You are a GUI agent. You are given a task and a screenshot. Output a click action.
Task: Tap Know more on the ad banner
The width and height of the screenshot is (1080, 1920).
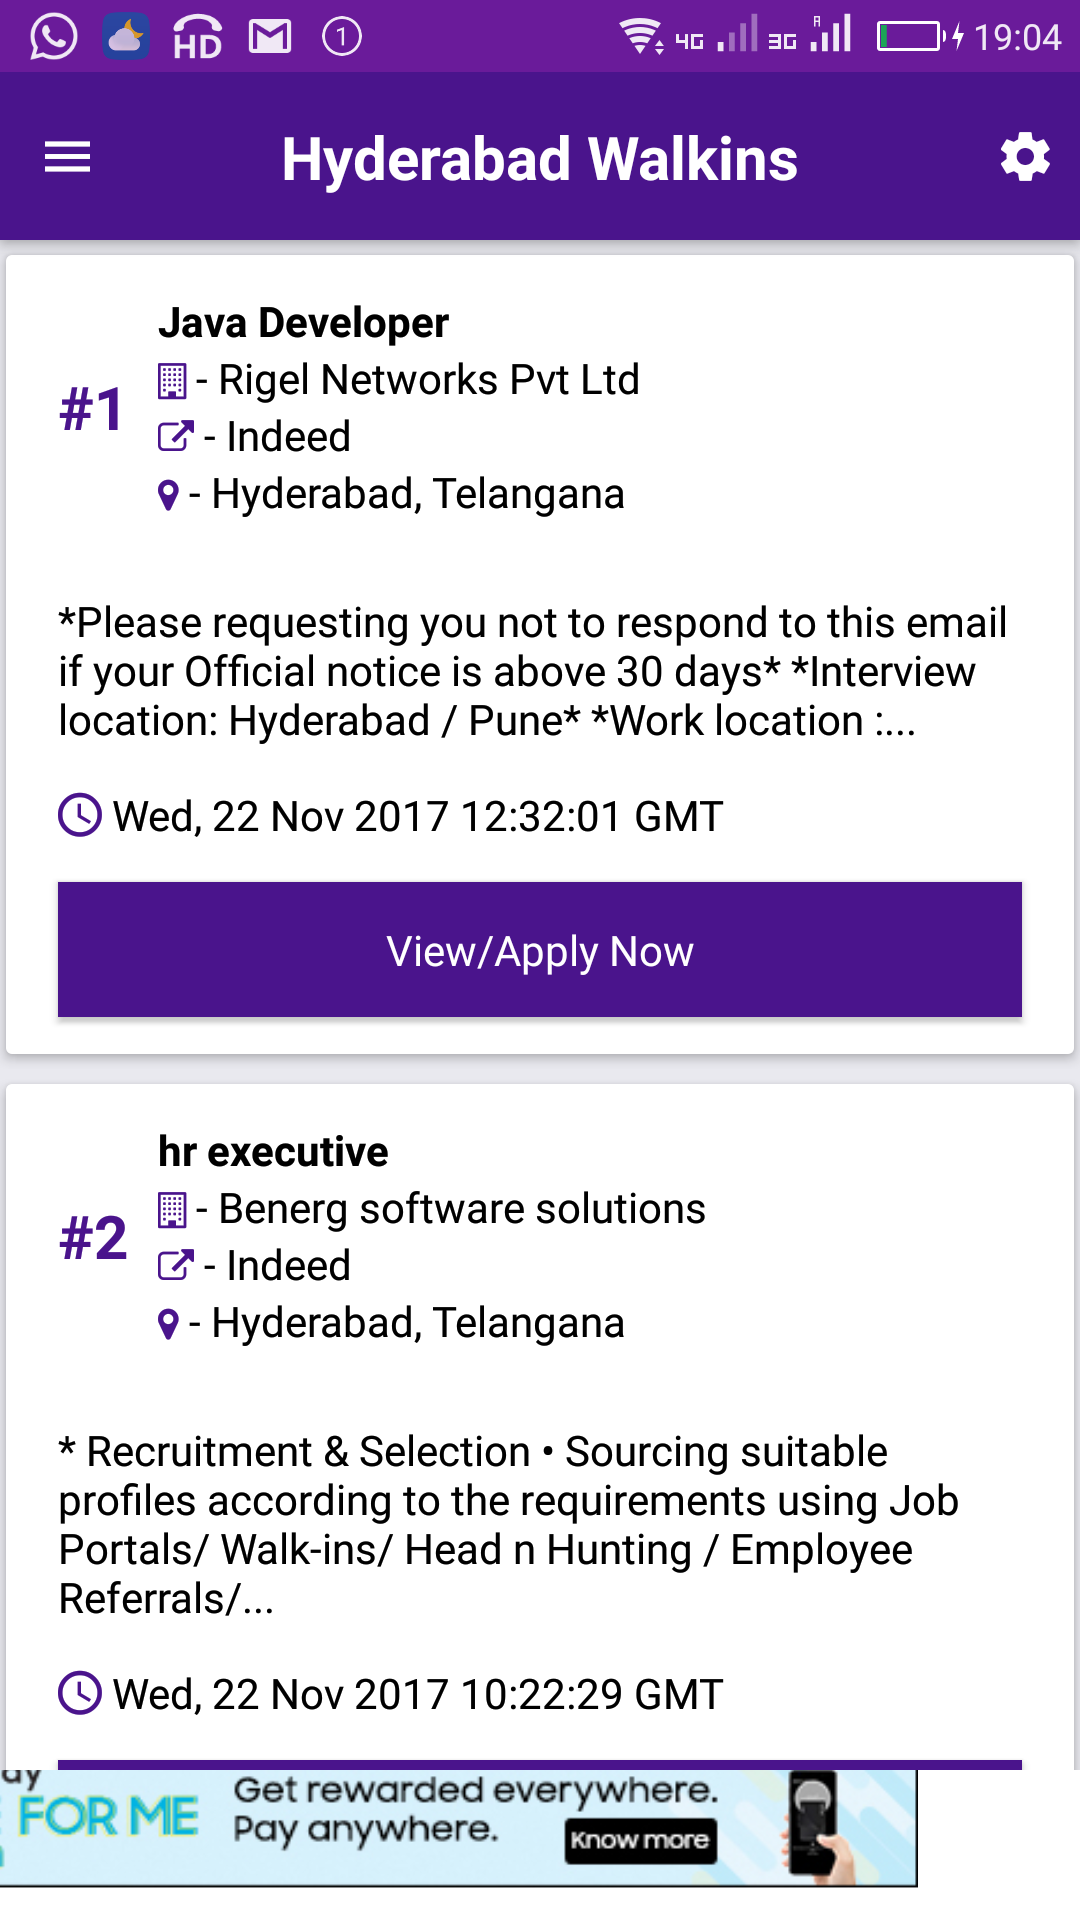[x=640, y=1840]
